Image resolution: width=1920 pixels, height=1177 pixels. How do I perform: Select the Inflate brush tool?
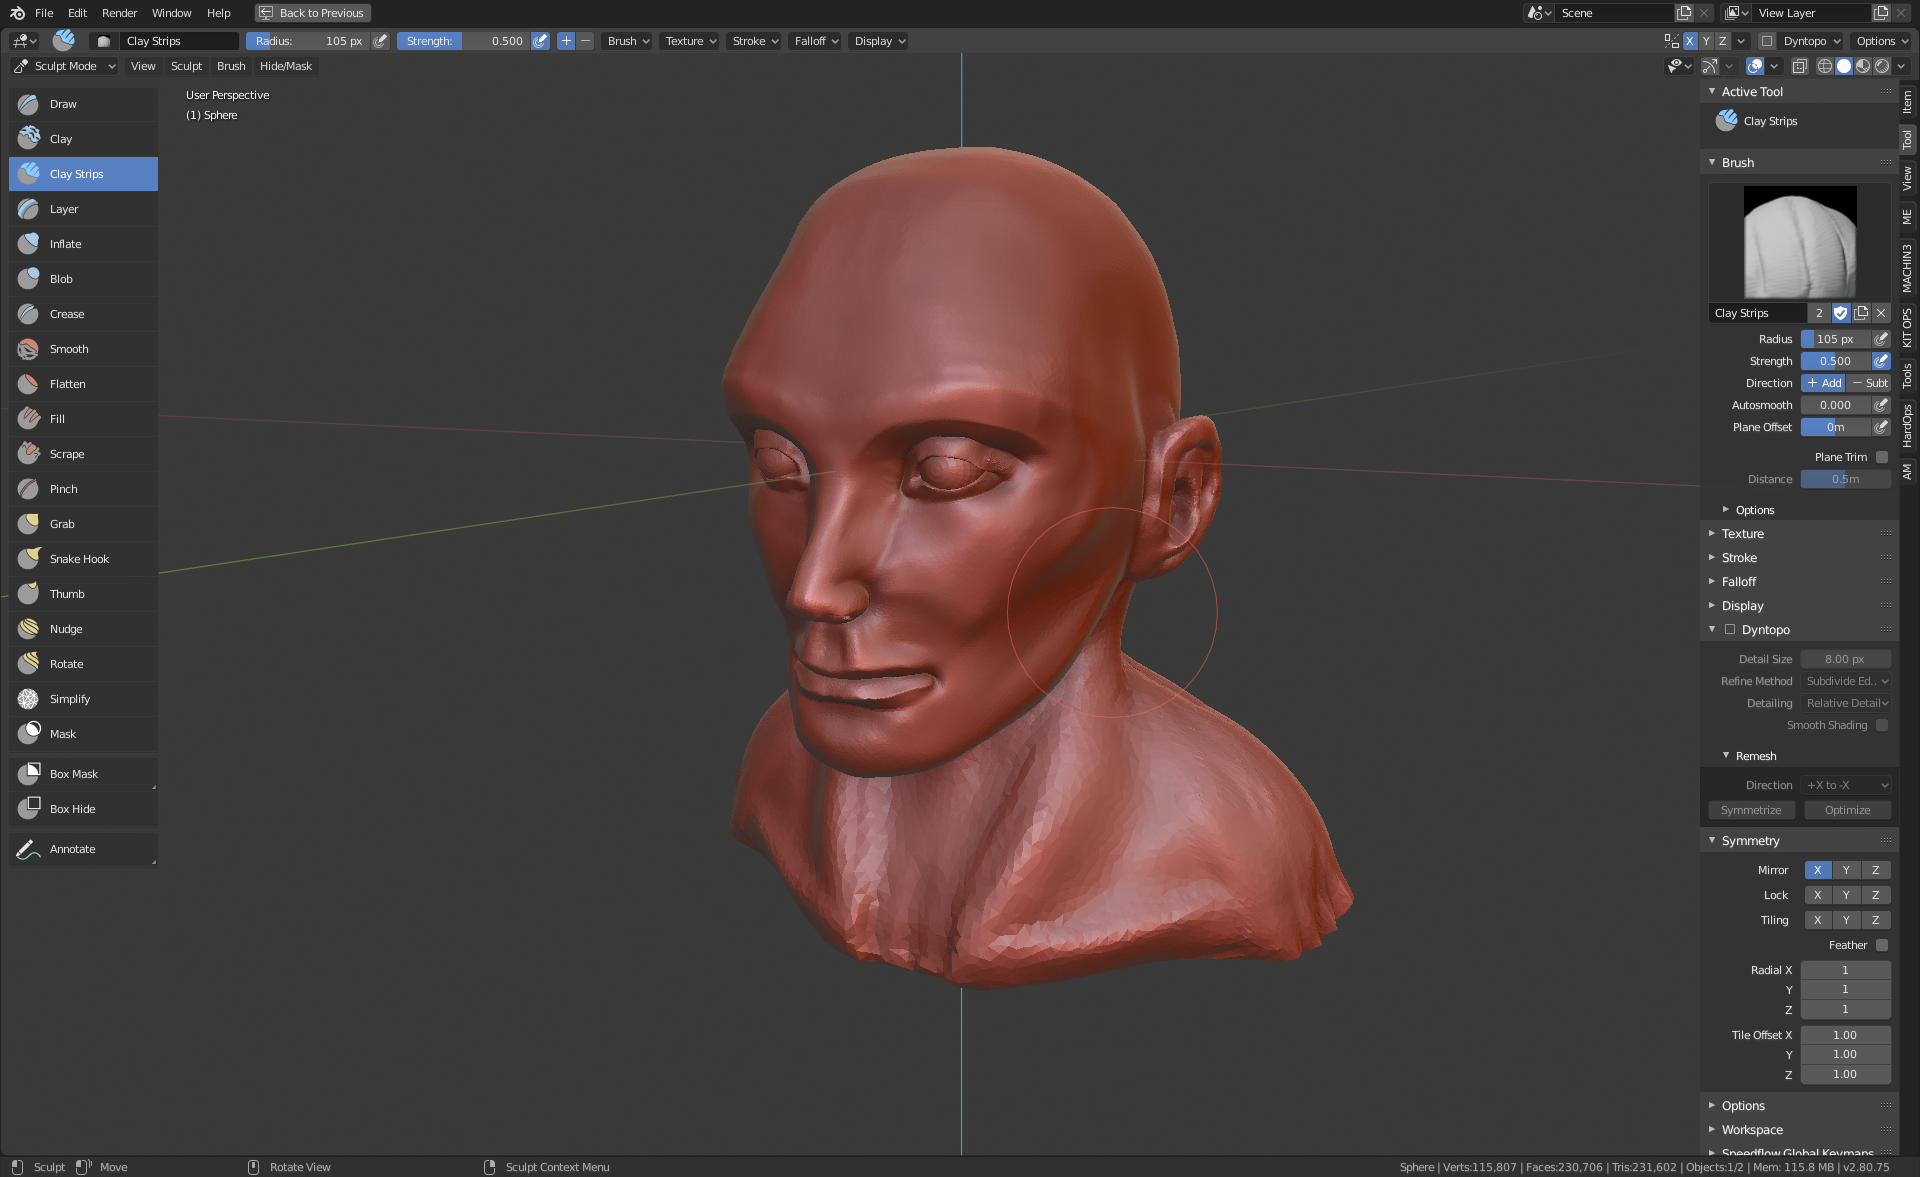tap(66, 244)
